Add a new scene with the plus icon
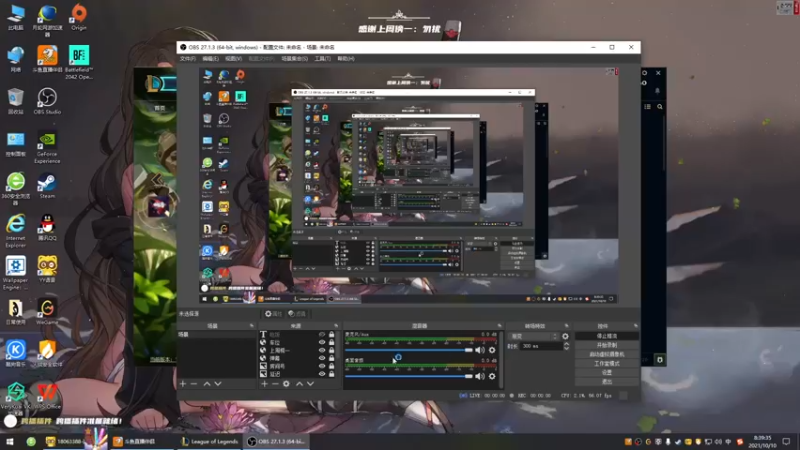The width and height of the screenshot is (800, 450). pyautogui.click(x=183, y=384)
